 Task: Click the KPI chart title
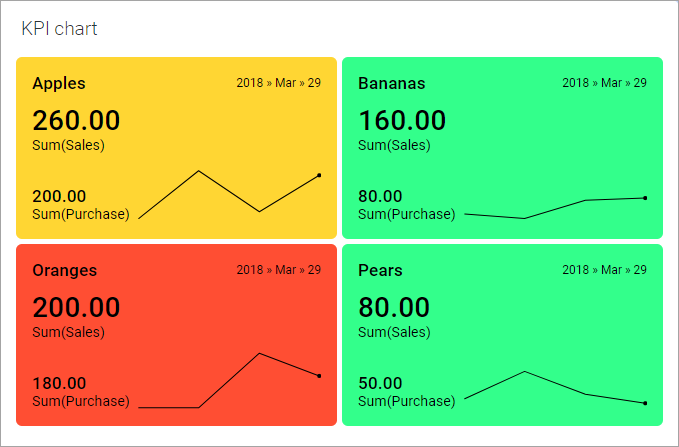tap(59, 29)
